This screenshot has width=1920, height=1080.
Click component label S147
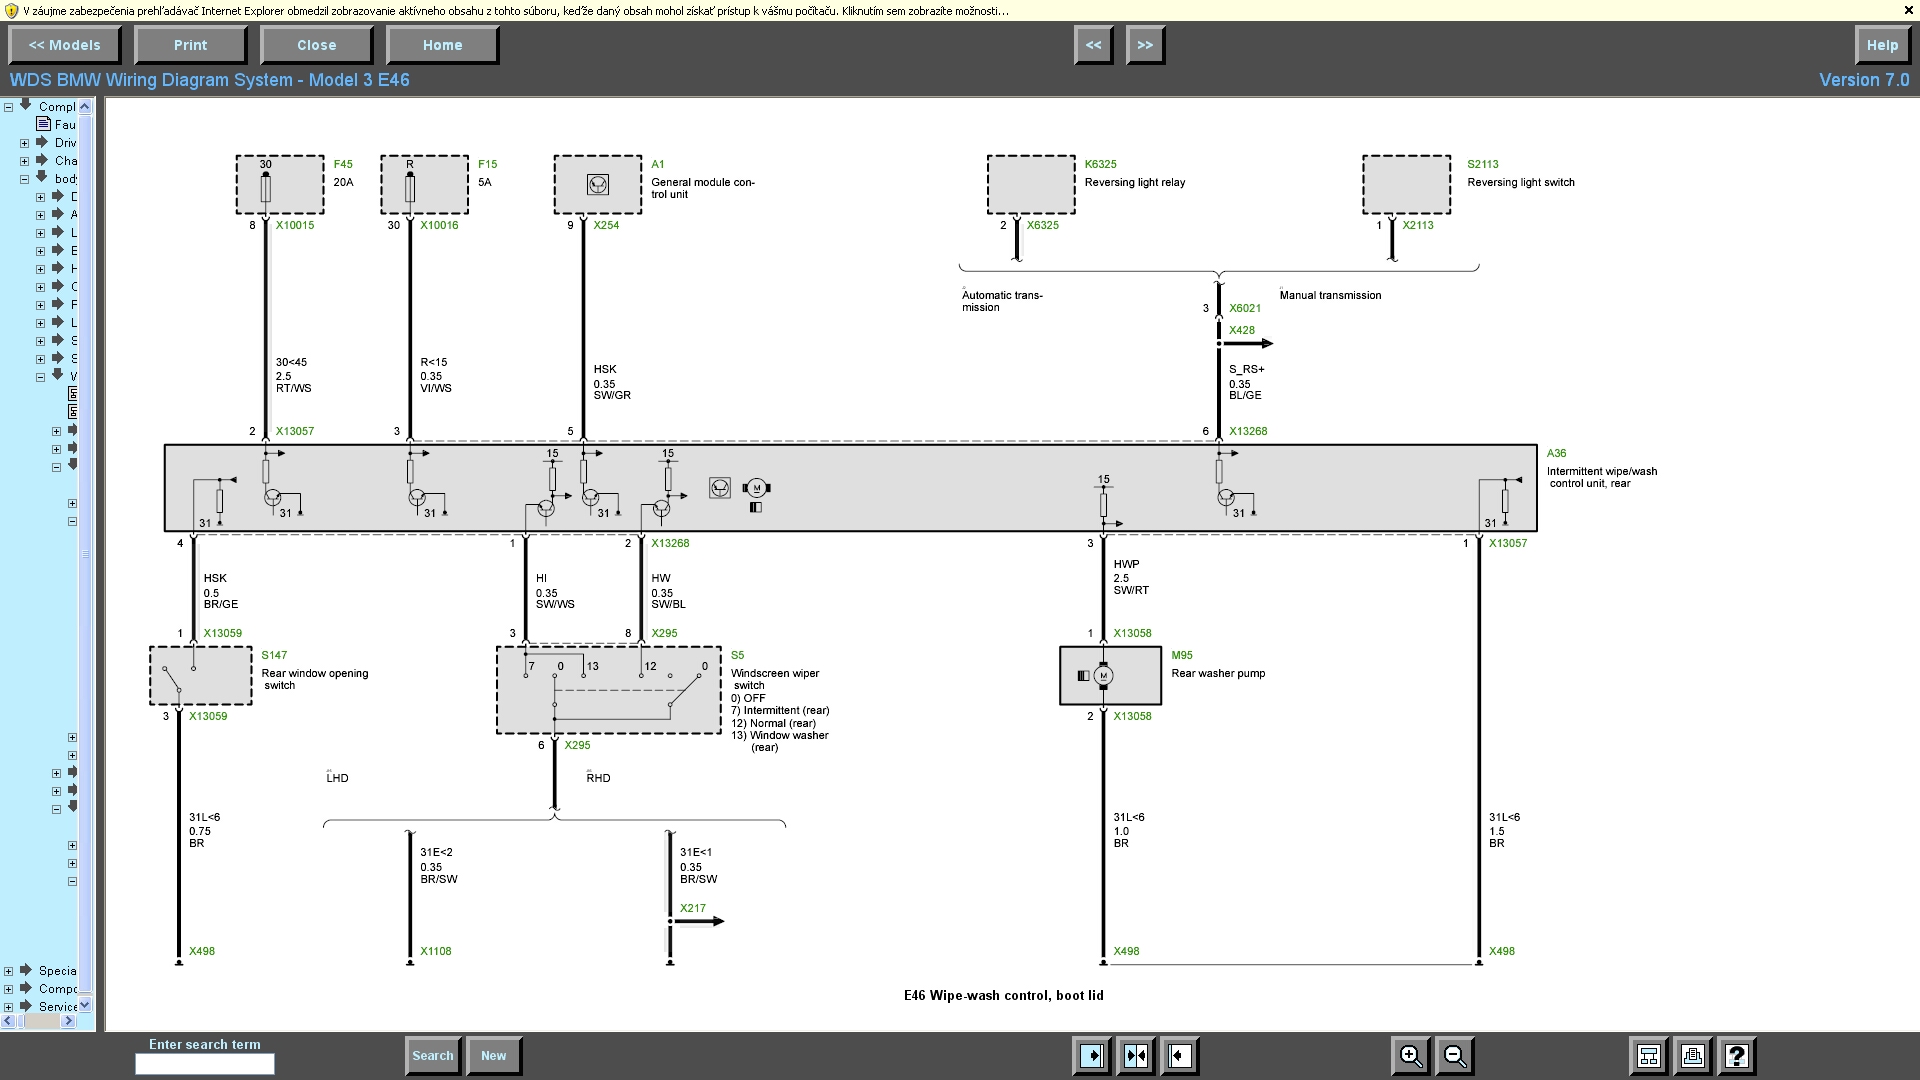(274, 655)
